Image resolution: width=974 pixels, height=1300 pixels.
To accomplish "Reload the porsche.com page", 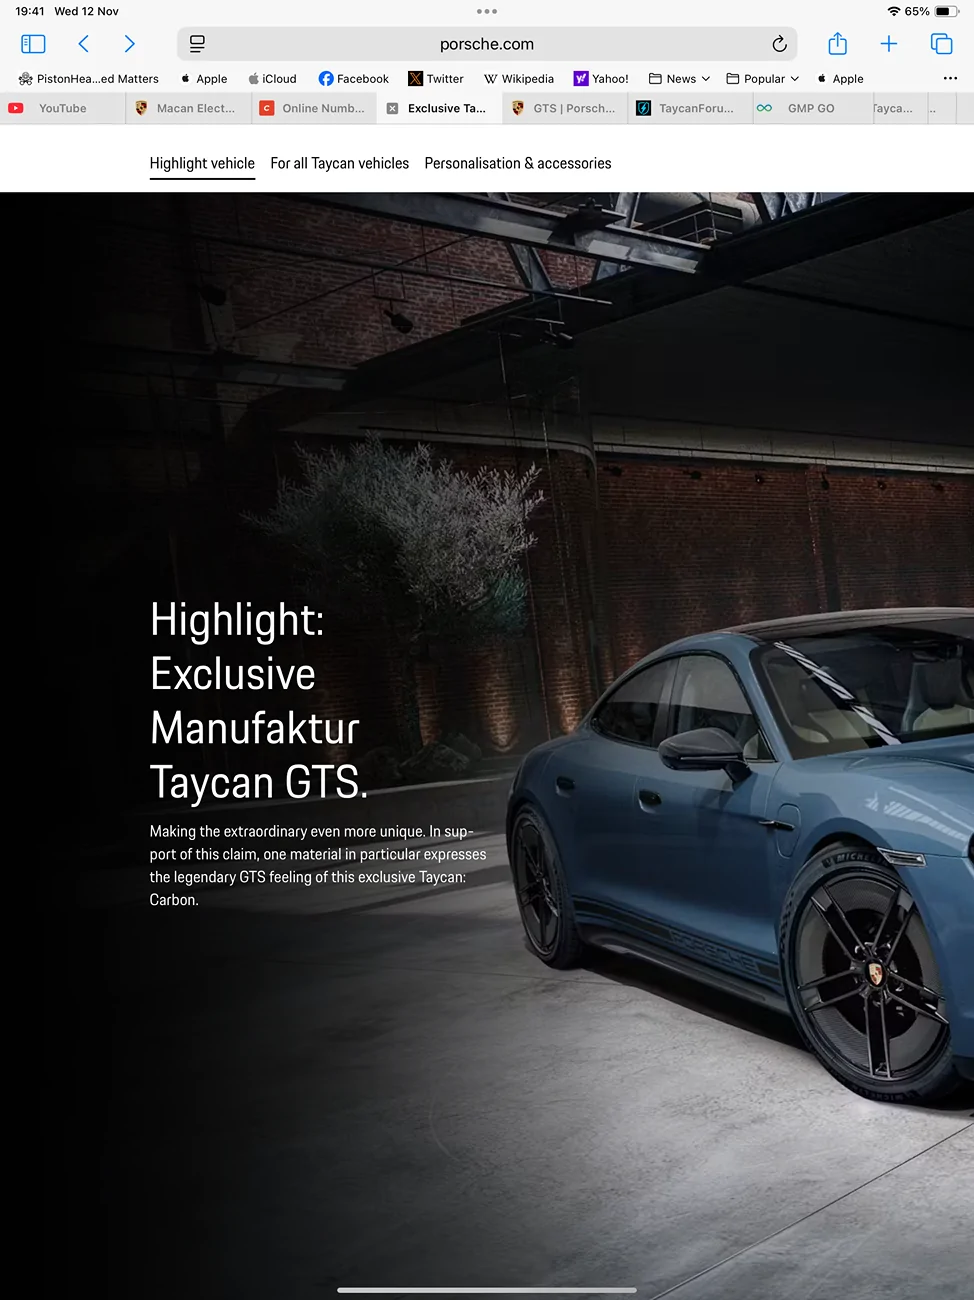I will (779, 44).
